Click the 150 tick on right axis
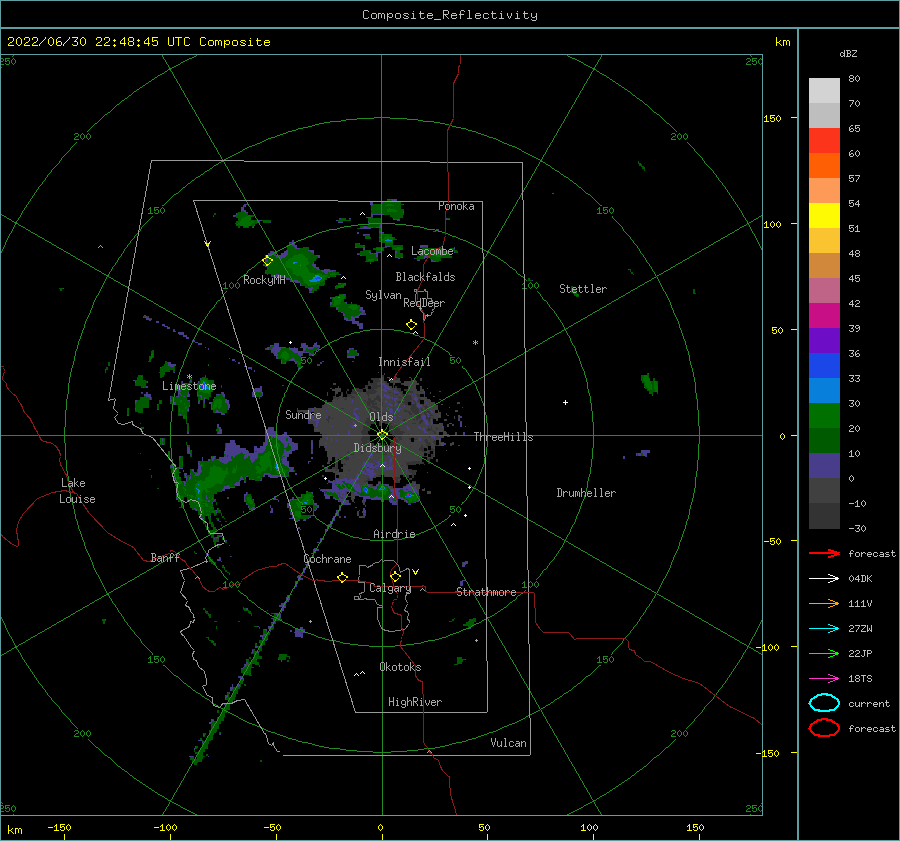 click(x=772, y=118)
